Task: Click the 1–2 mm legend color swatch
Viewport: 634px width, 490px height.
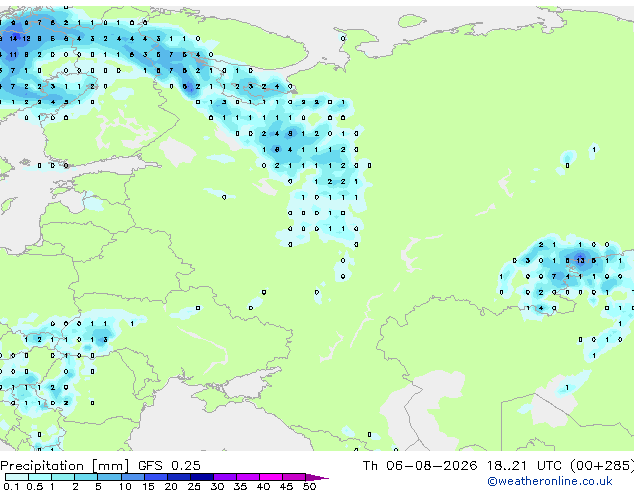Action: point(63,477)
